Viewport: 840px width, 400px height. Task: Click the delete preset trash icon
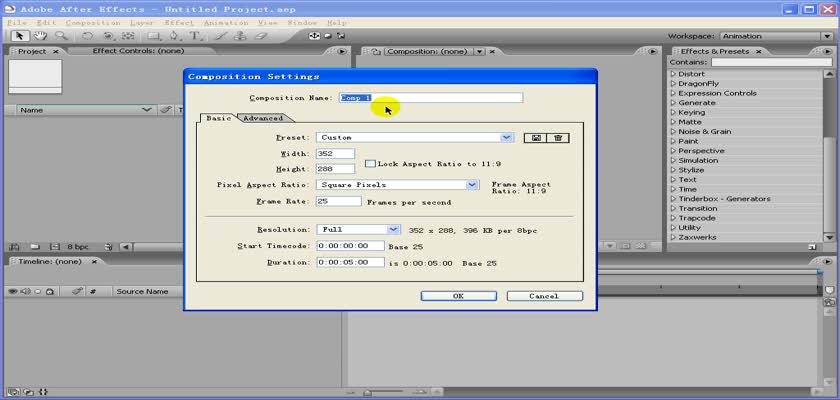click(558, 138)
